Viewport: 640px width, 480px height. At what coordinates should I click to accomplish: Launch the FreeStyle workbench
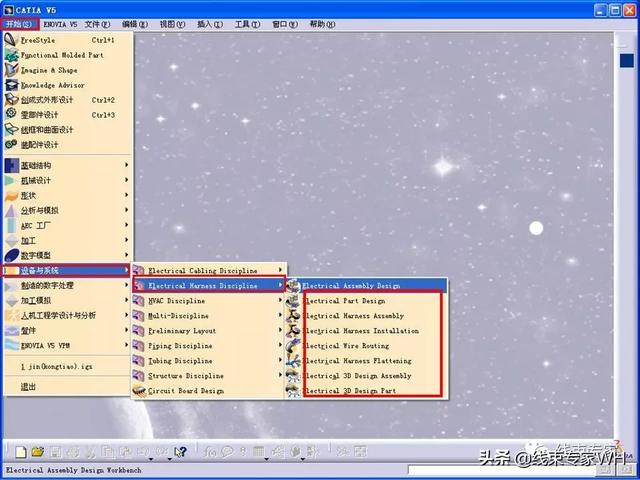[68, 40]
